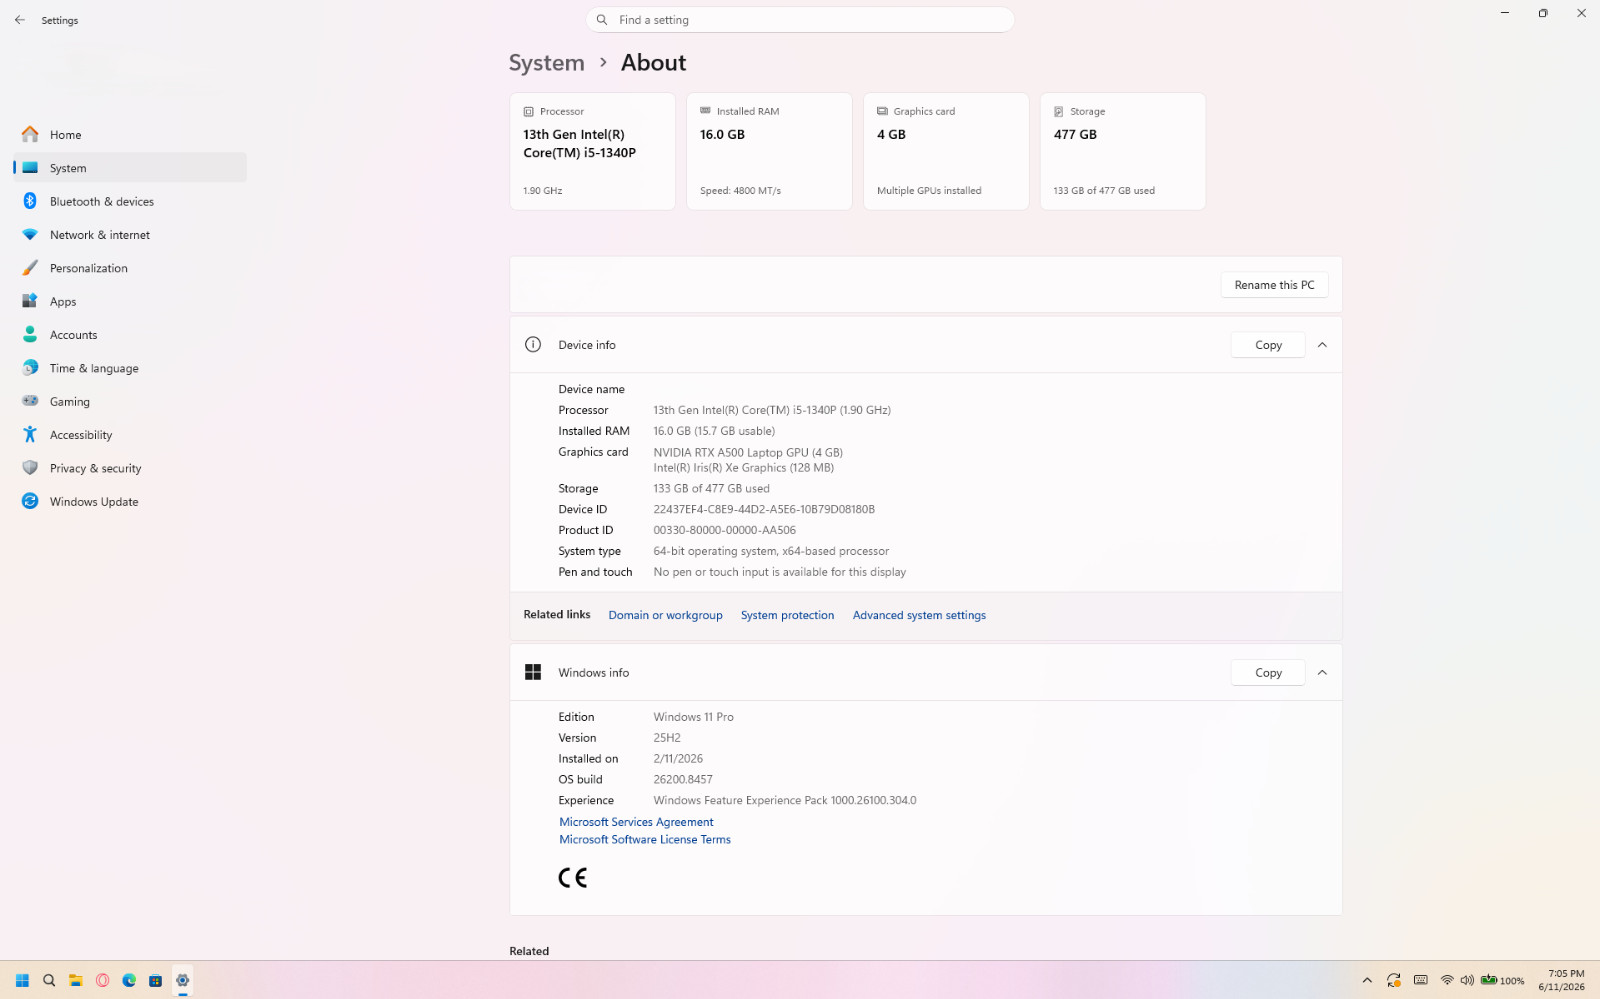Select the Product ID 00330-80000-00000-AA506
Screen dimensions: 1600x999
(725, 531)
